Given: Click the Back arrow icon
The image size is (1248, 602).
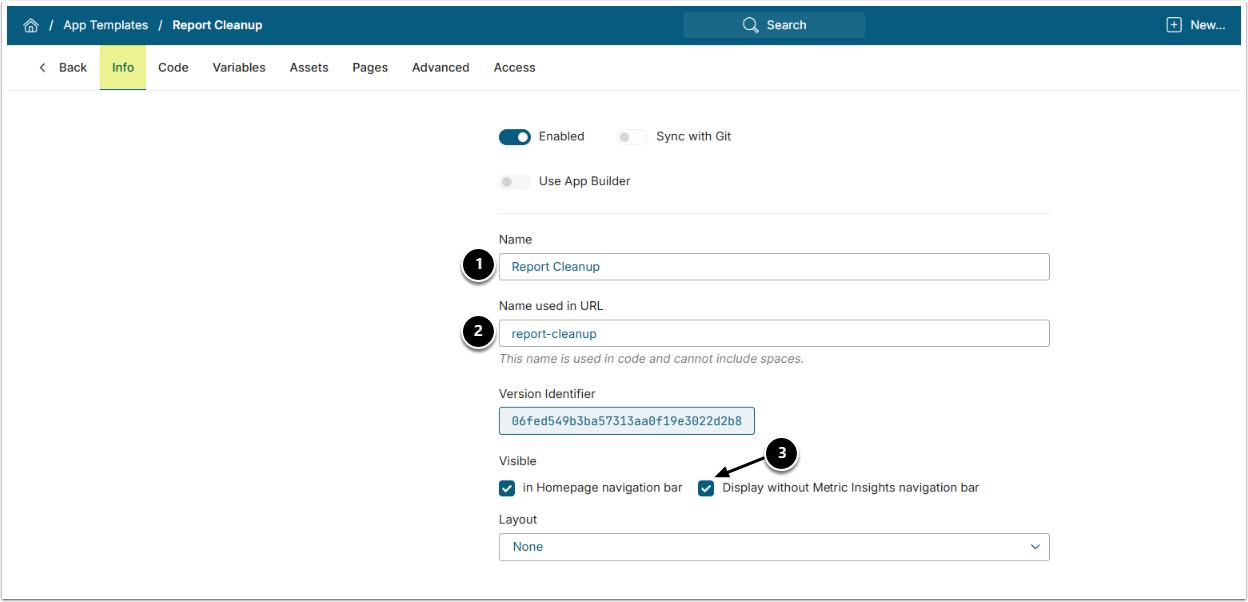Looking at the screenshot, I should tap(42, 68).
